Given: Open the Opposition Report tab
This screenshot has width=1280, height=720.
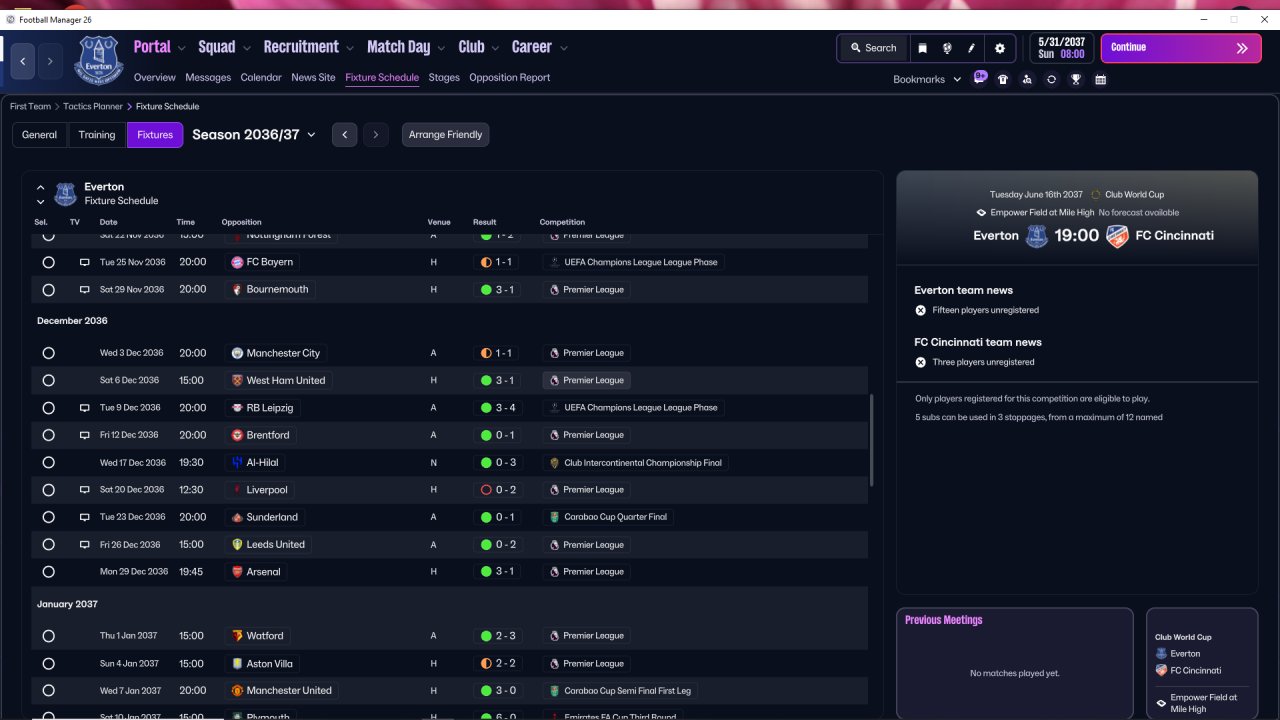Looking at the screenshot, I should pyautogui.click(x=509, y=77).
